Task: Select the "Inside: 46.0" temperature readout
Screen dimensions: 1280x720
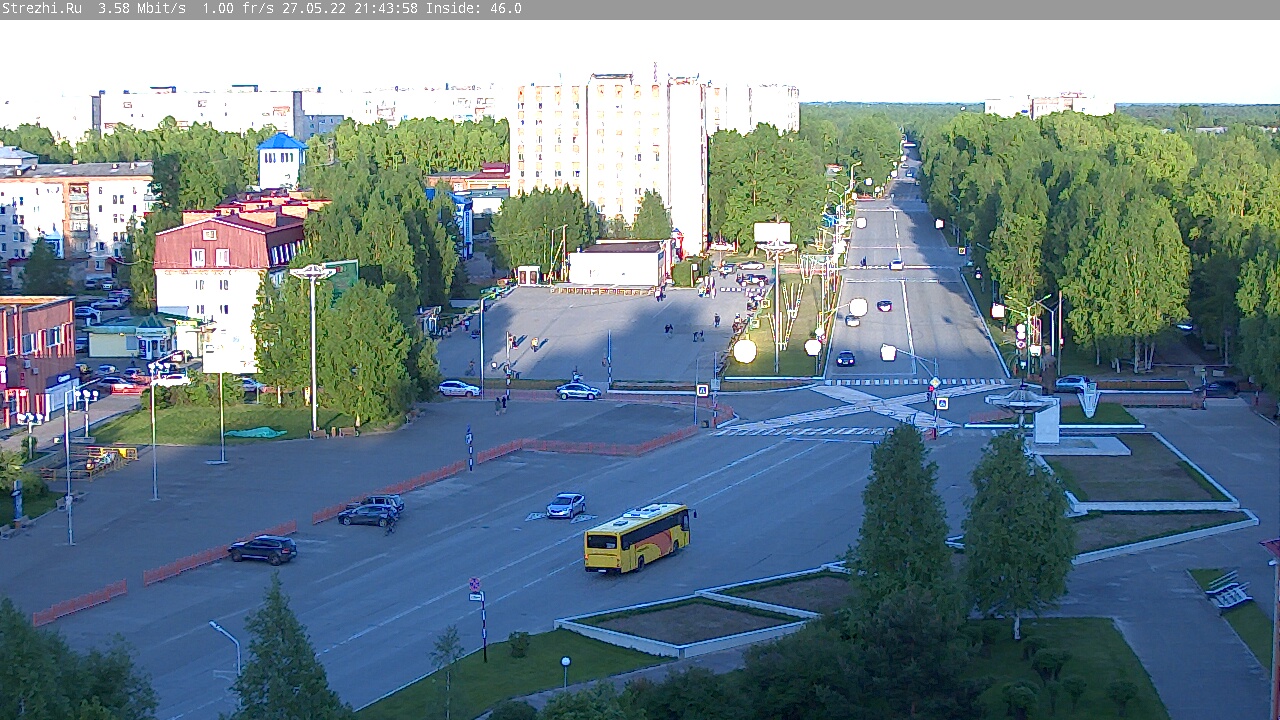Action: coord(474,9)
